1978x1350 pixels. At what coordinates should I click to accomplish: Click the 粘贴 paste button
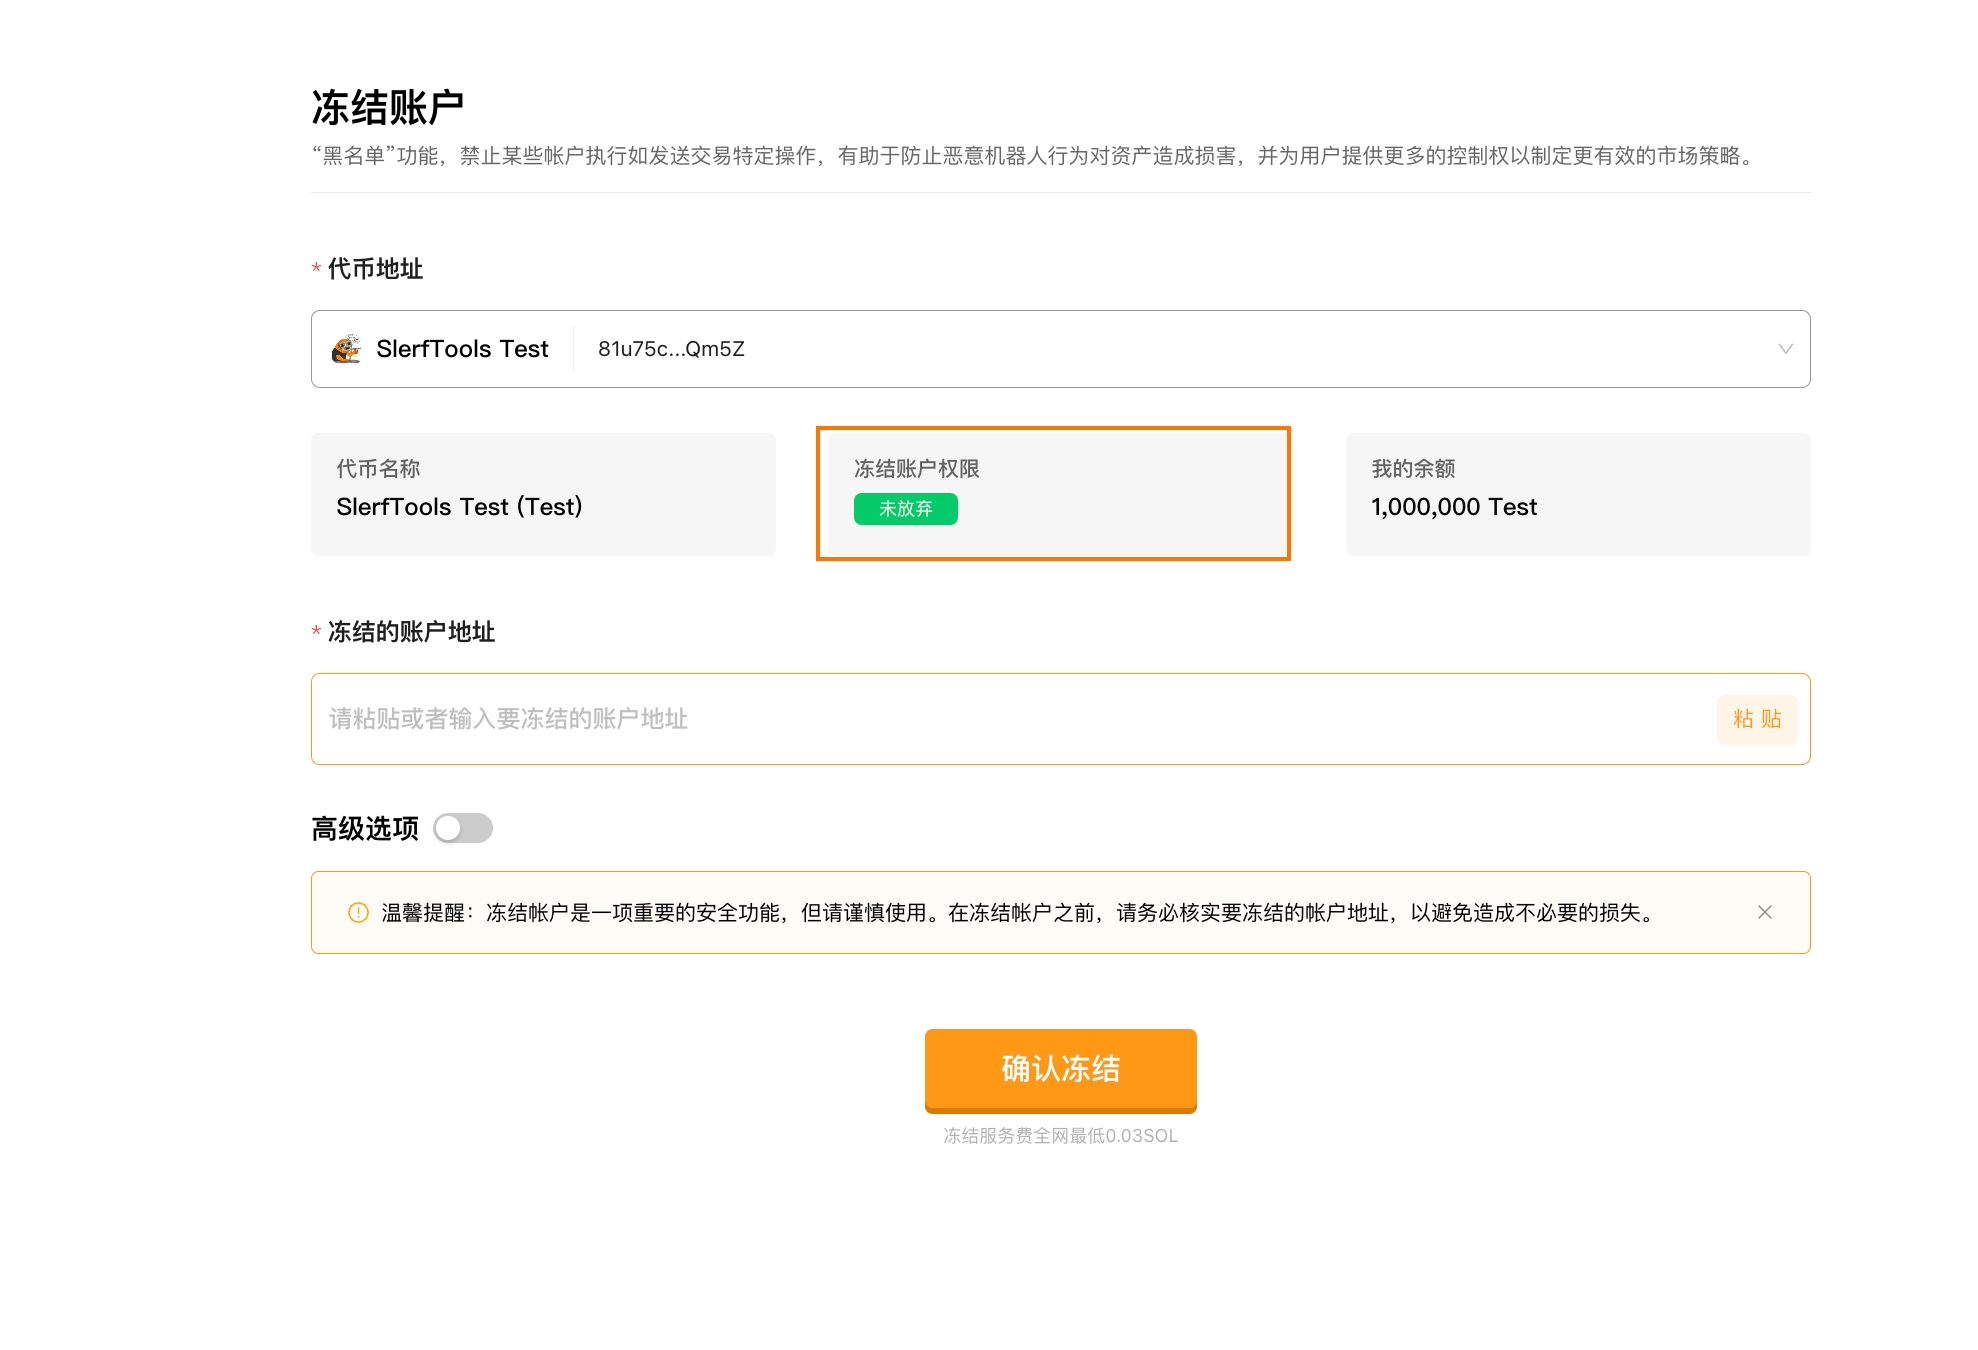(1756, 719)
